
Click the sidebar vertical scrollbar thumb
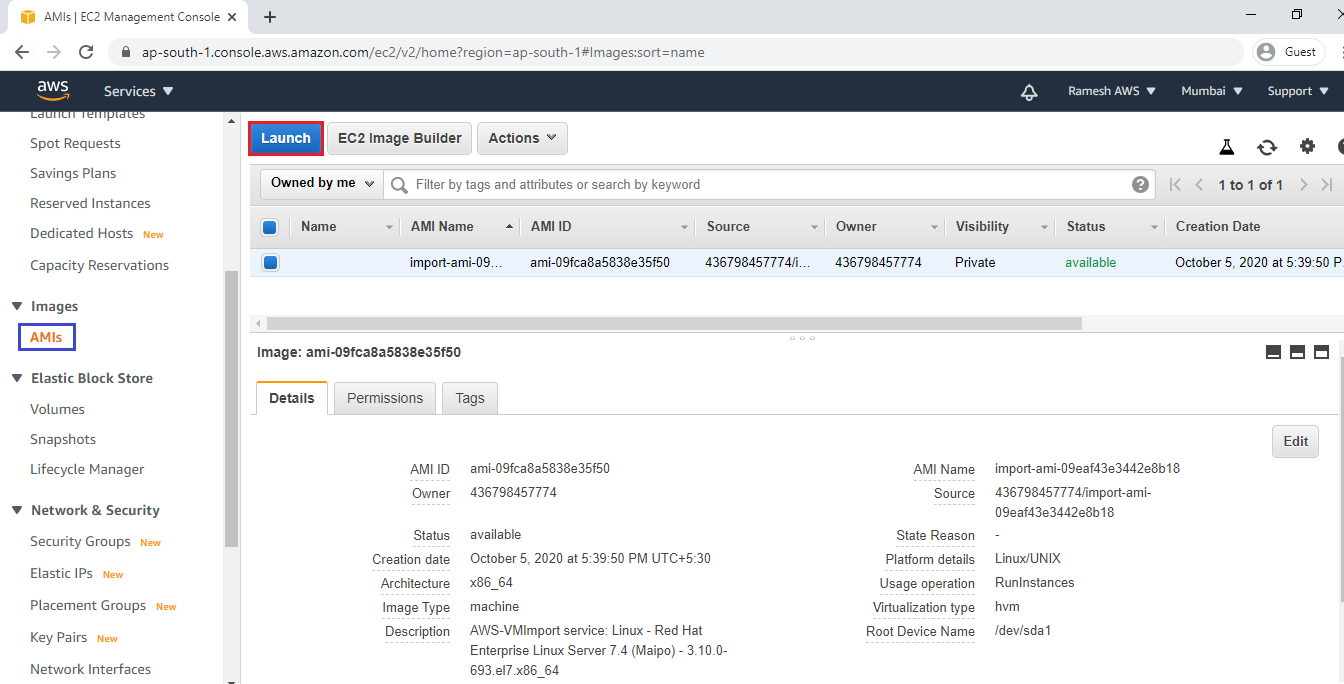(232, 408)
